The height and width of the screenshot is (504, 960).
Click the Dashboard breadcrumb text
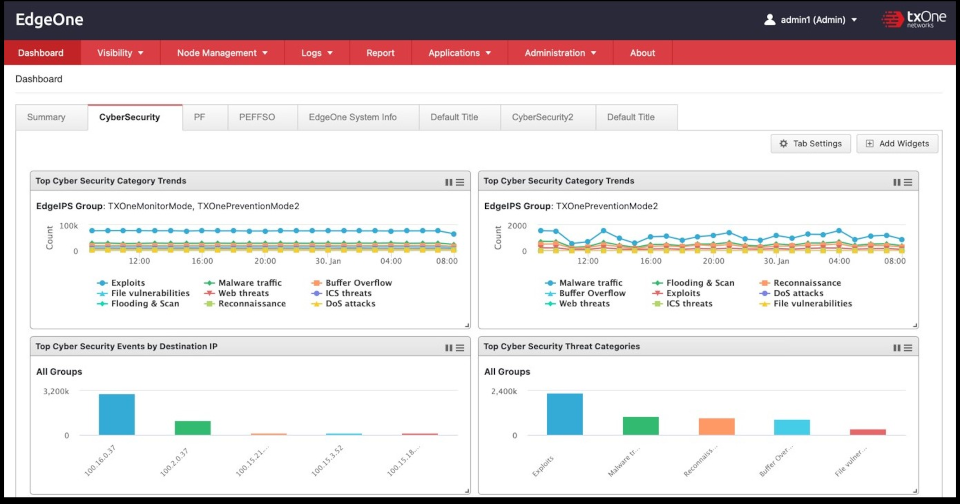[39, 79]
